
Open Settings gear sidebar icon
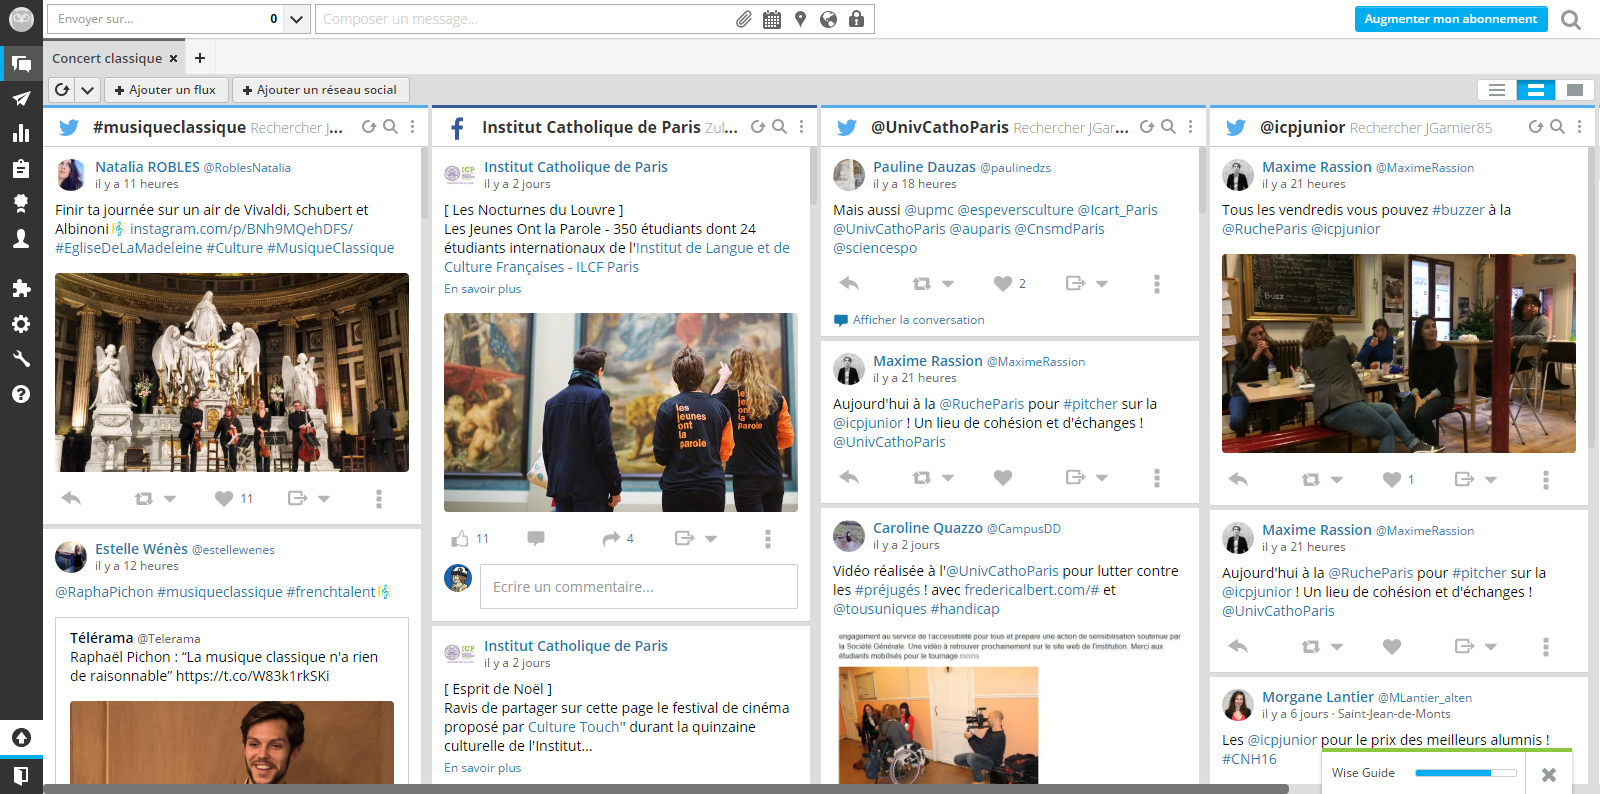tap(21, 324)
